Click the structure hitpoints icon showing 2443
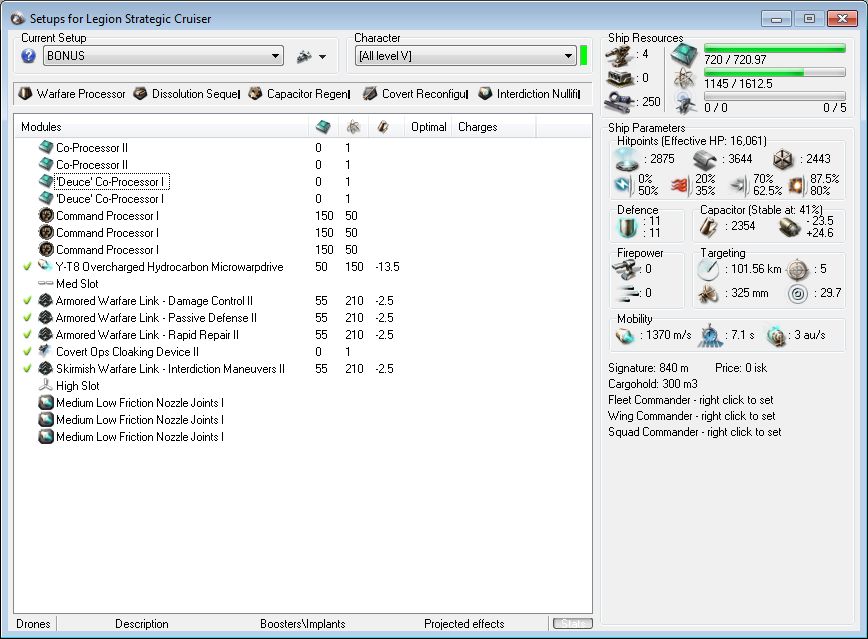The height and width of the screenshot is (639, 868). tap(783, 159)
